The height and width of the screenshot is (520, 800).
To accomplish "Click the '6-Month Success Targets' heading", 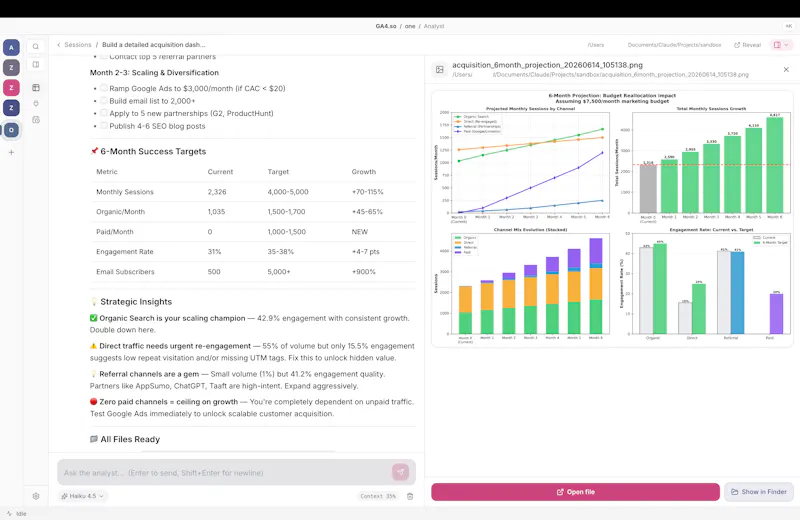I will (x=153, y=152).
